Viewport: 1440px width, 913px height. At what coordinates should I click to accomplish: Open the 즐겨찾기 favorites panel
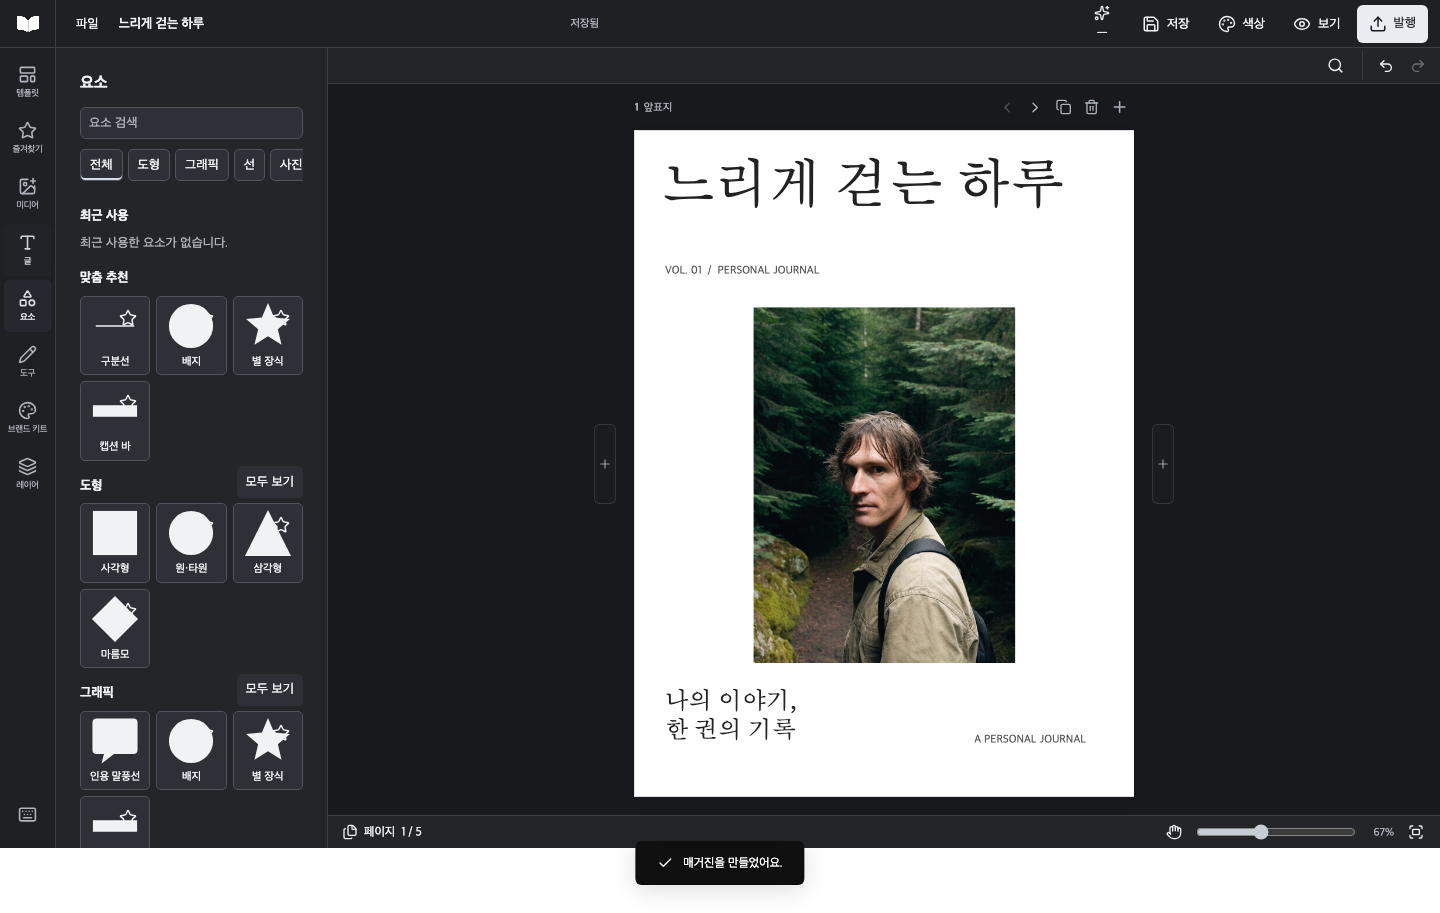(27, 138)
